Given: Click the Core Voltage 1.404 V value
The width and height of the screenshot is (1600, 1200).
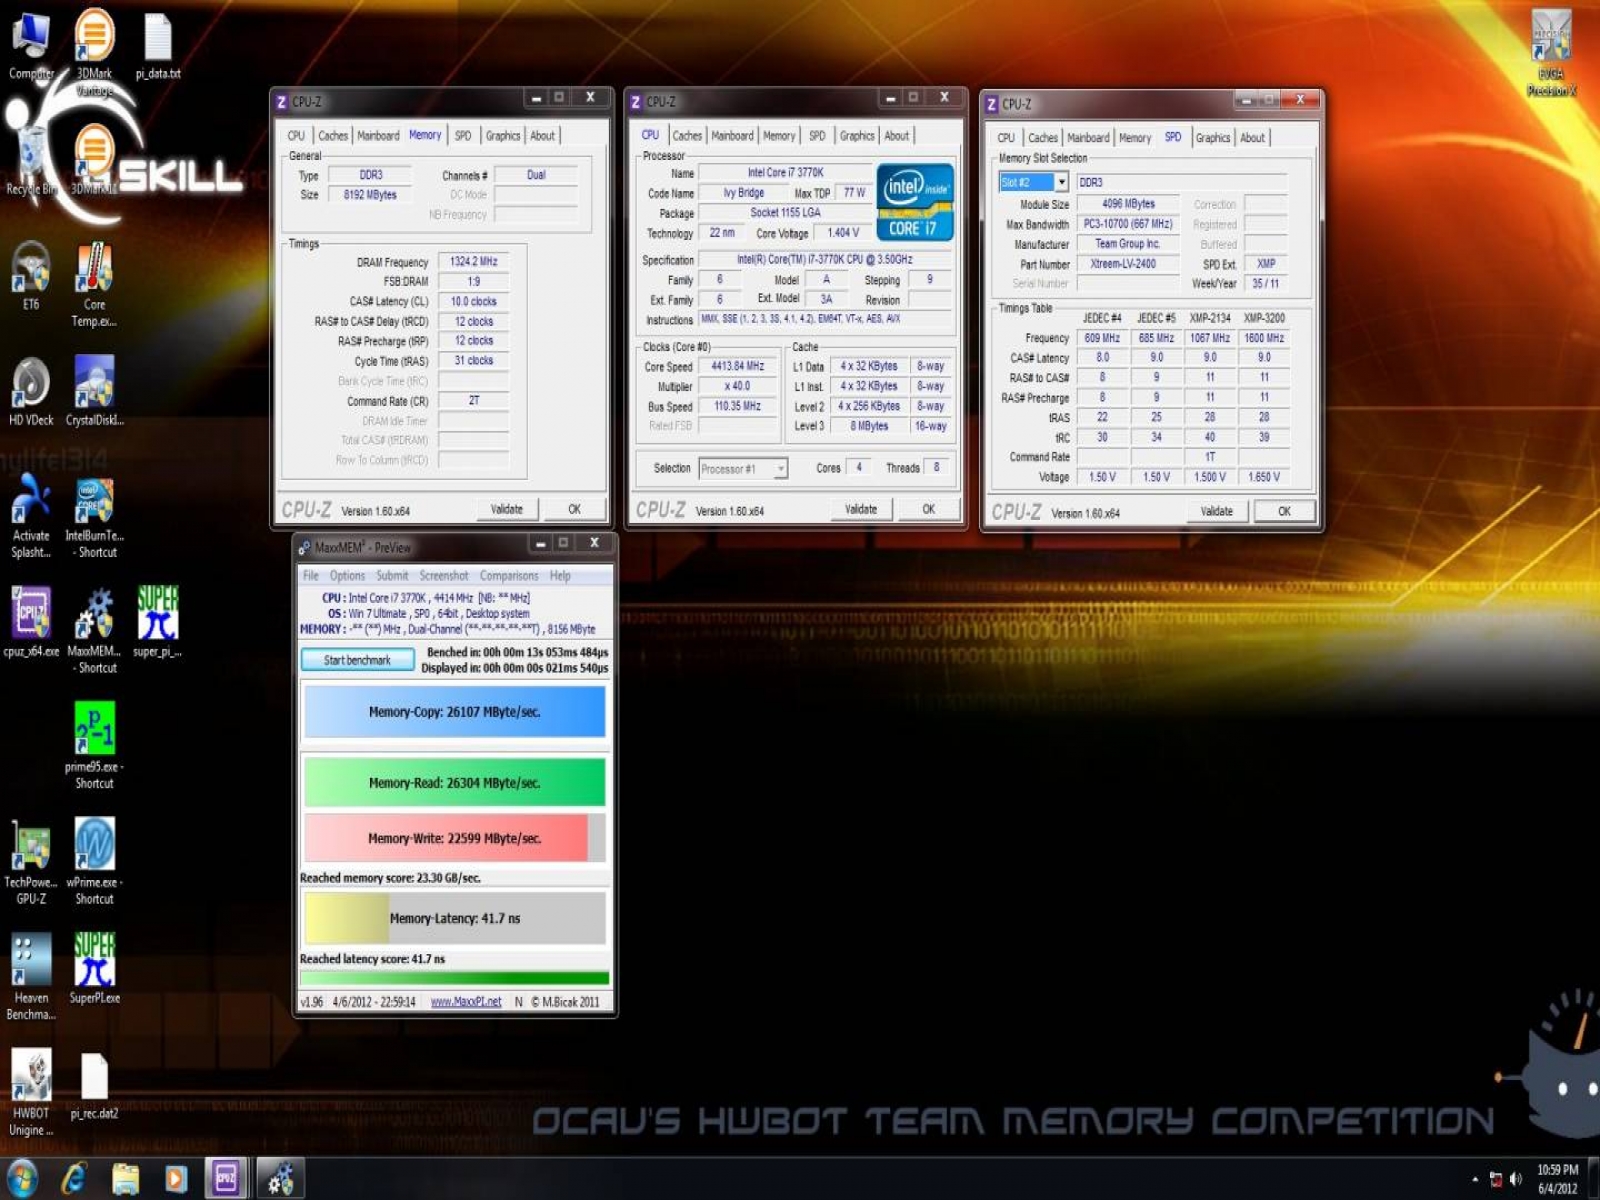Looking at the screenshot, I should (843, 233).
